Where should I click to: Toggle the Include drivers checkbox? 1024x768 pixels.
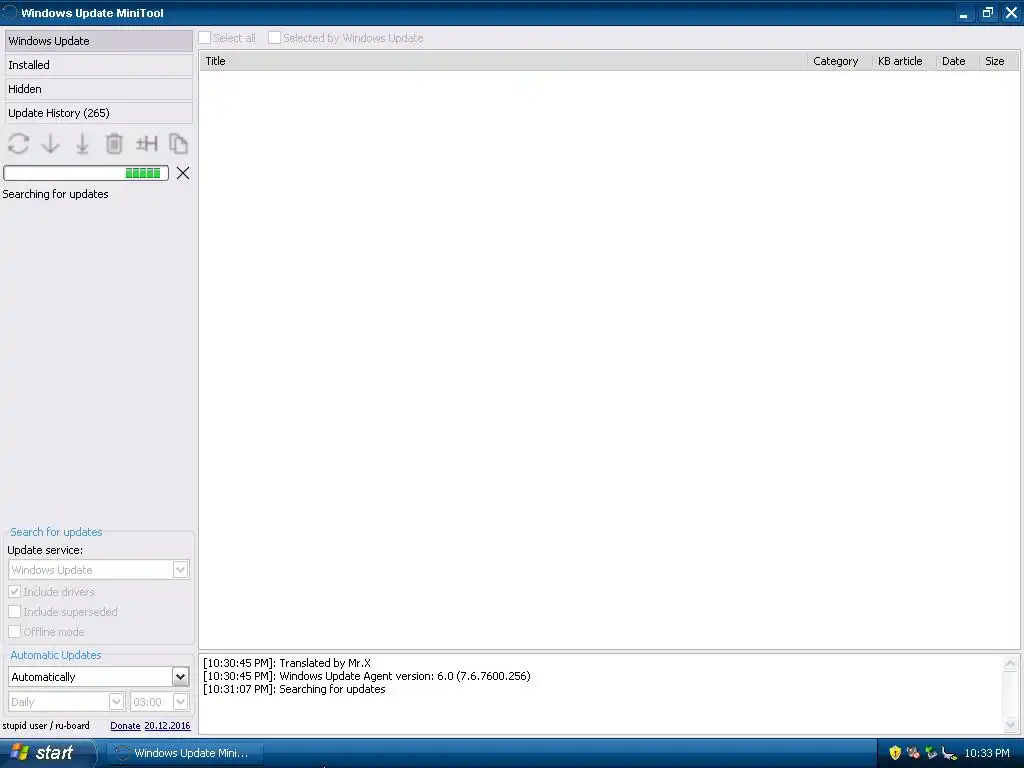(14, 592)
